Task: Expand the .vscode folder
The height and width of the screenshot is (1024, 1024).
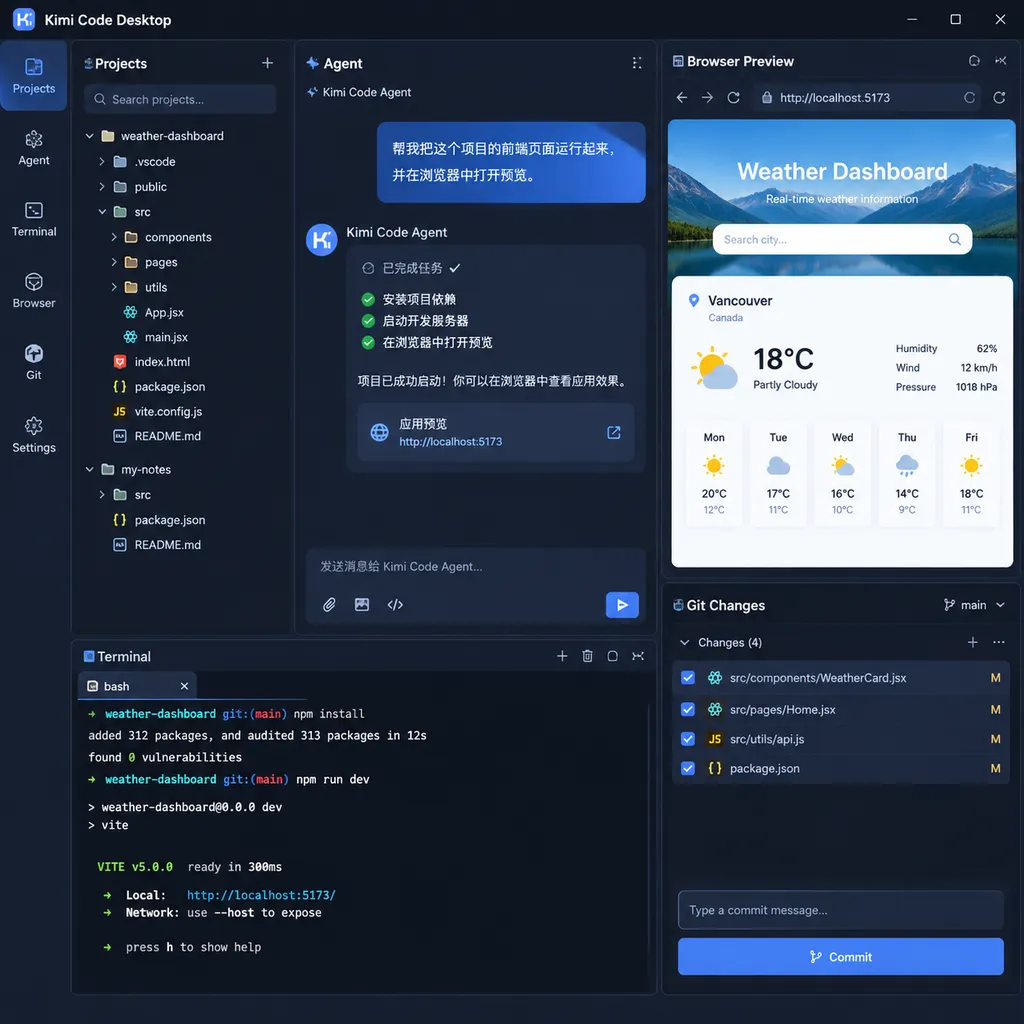Action: 102,161
